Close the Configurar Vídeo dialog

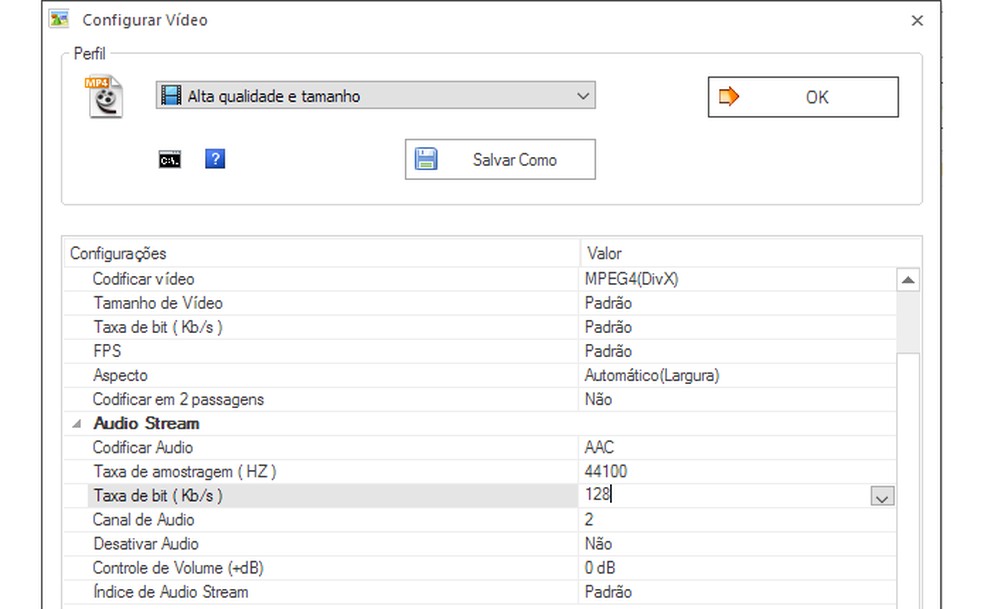pos(918,20)
